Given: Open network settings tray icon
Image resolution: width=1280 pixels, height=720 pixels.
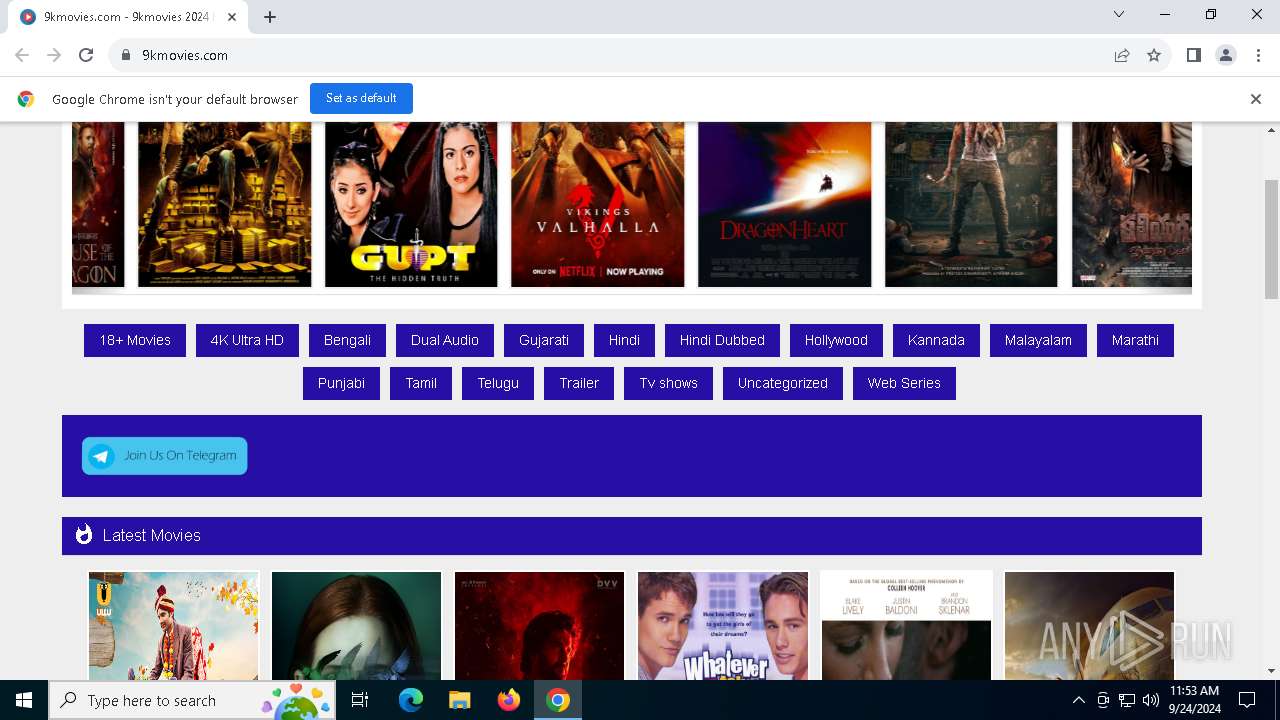Looking at the screenshot, I should coord(1127,700).
